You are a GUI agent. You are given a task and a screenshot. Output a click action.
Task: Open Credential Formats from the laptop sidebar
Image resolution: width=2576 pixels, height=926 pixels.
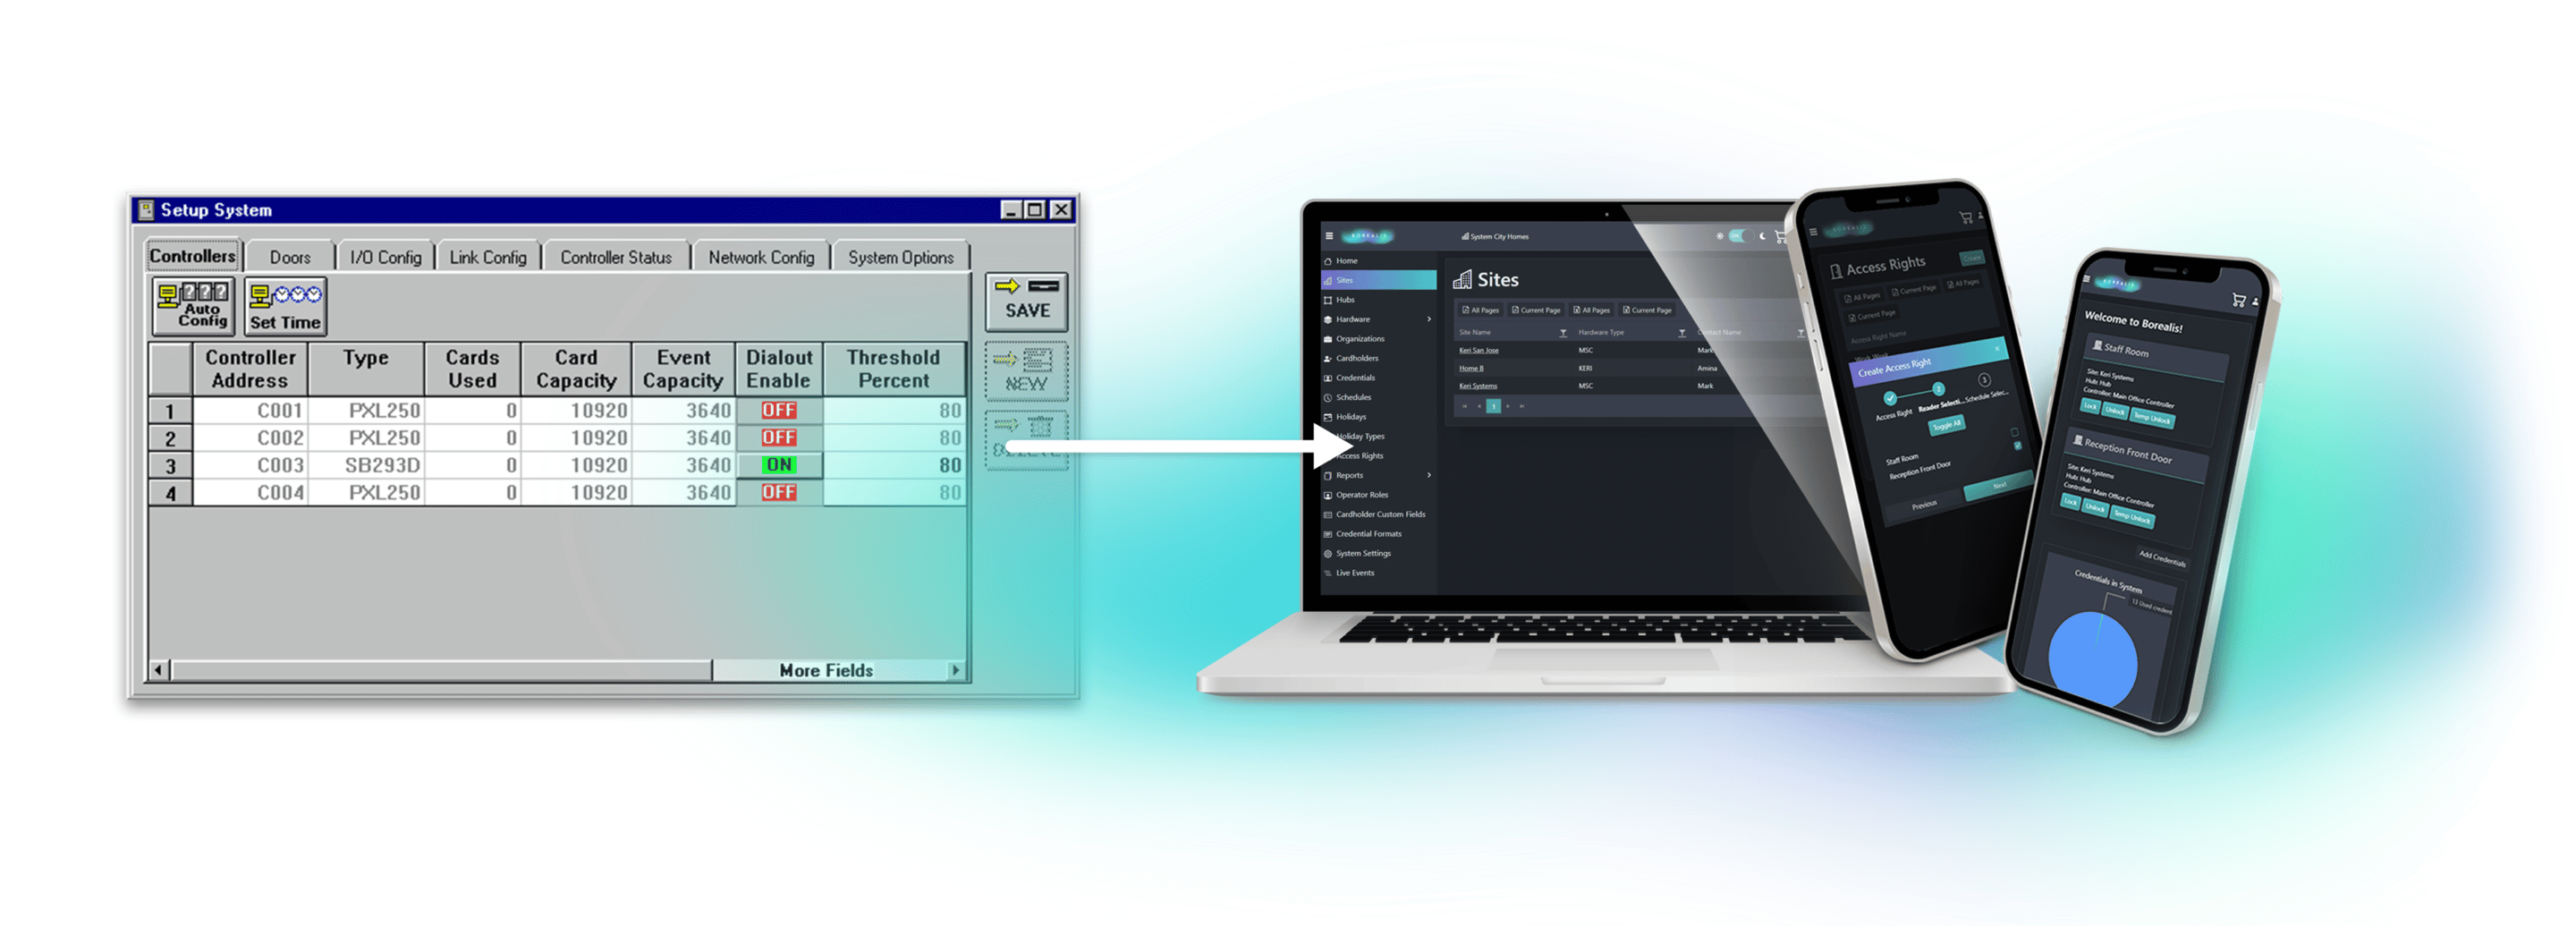[1378, 534]
